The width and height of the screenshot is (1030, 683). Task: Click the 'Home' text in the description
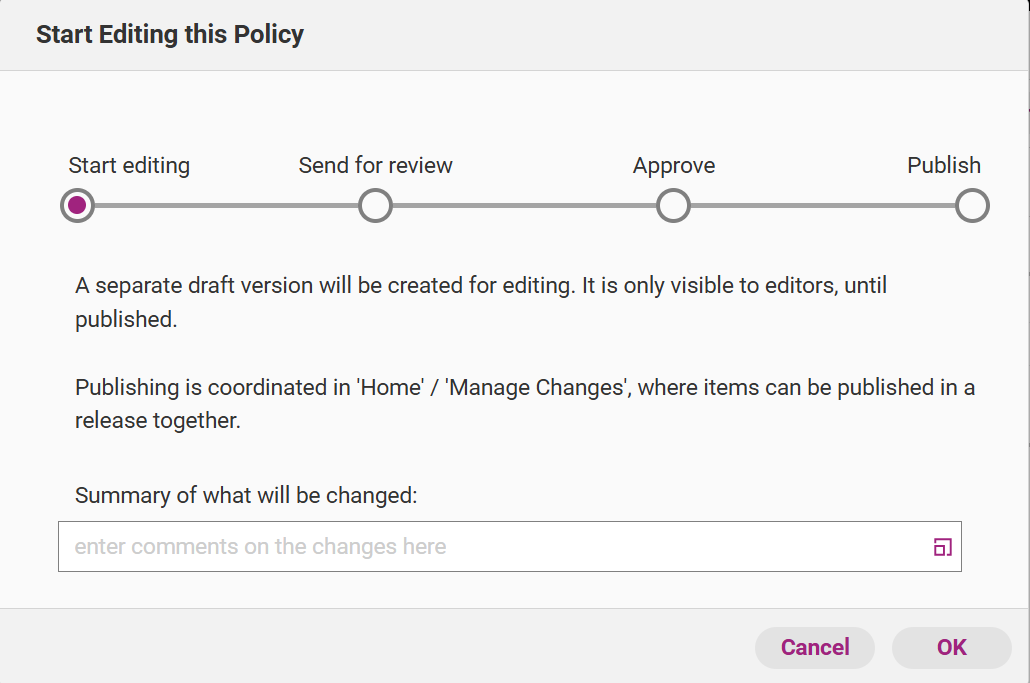(391, 388)
